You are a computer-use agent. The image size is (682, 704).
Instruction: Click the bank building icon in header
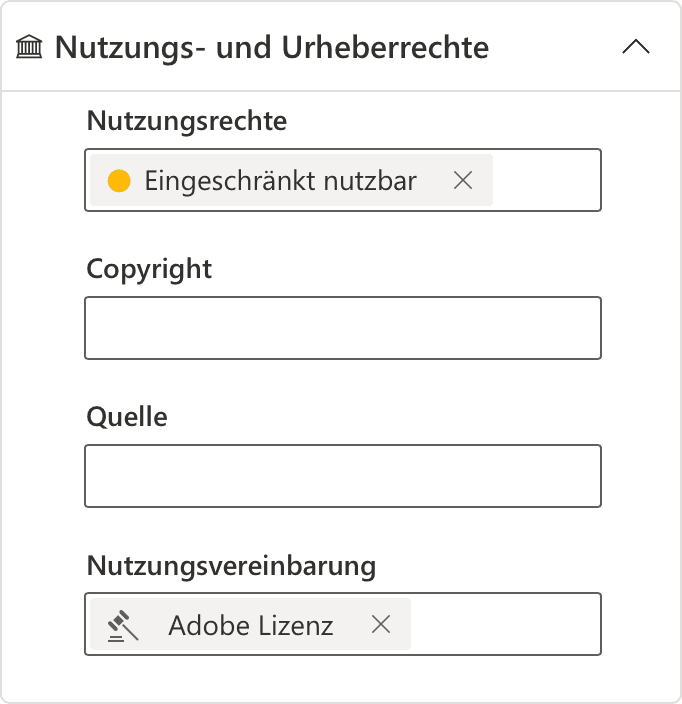(31, 48)
